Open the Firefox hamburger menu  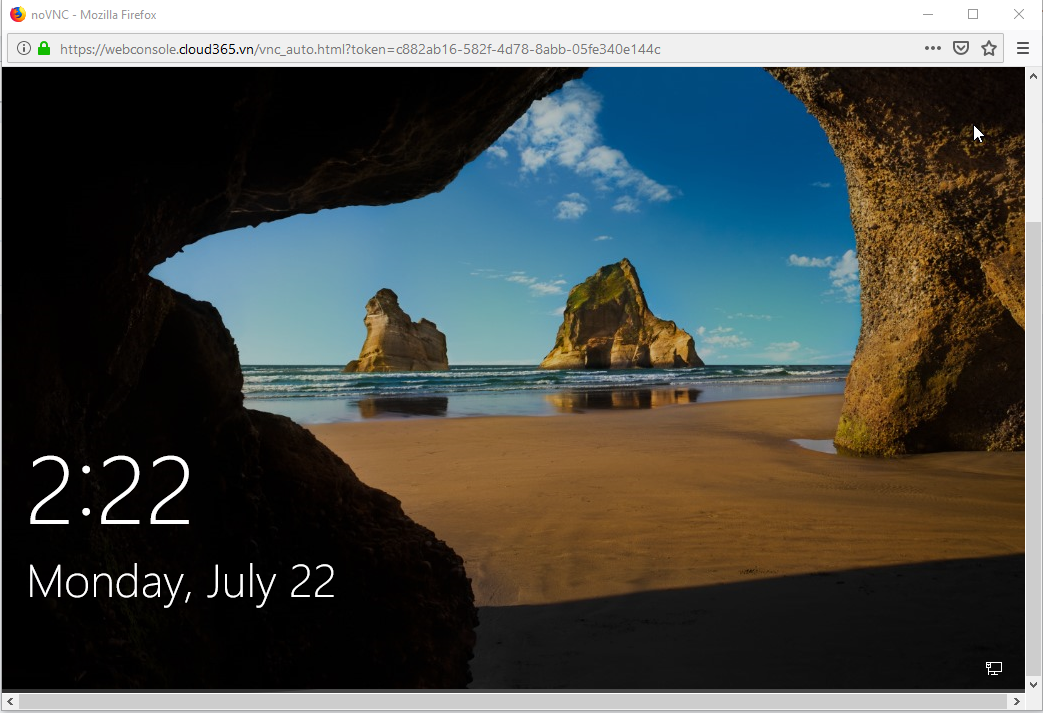pos(1023,48)
